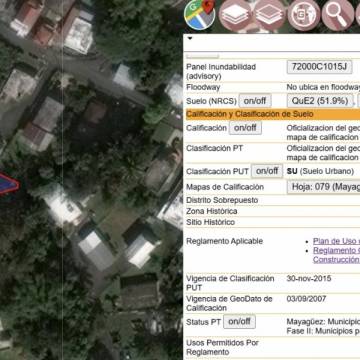
Task: Toggle Calificación layer on/off
Action: [245, 128]
